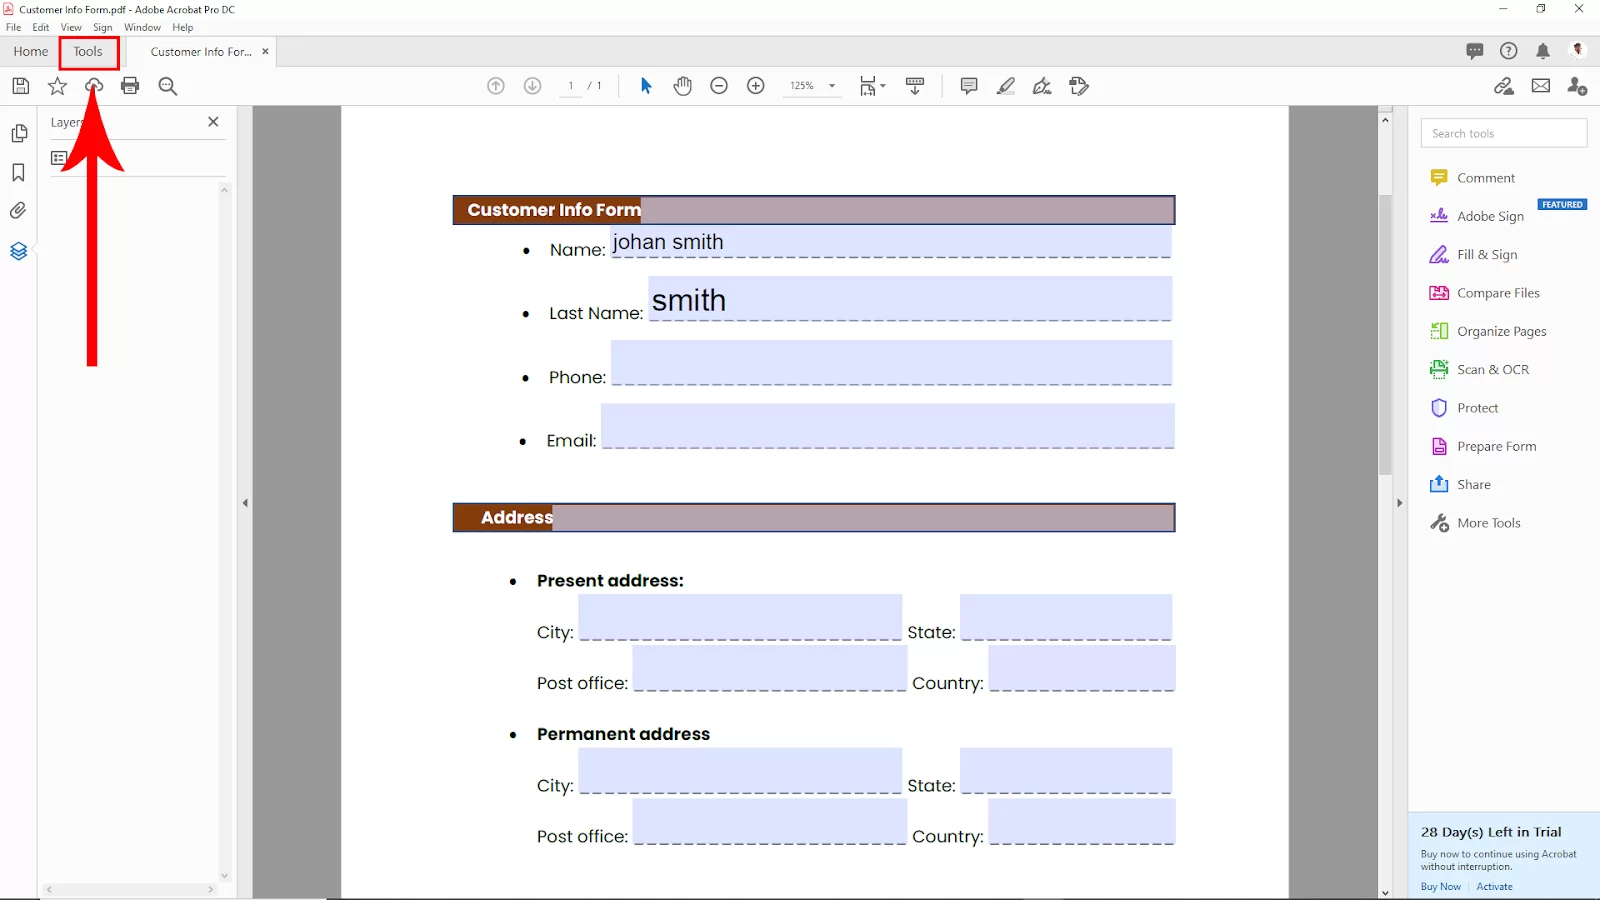
Task: Open More Tools
Action: (x=1475, y=523)
